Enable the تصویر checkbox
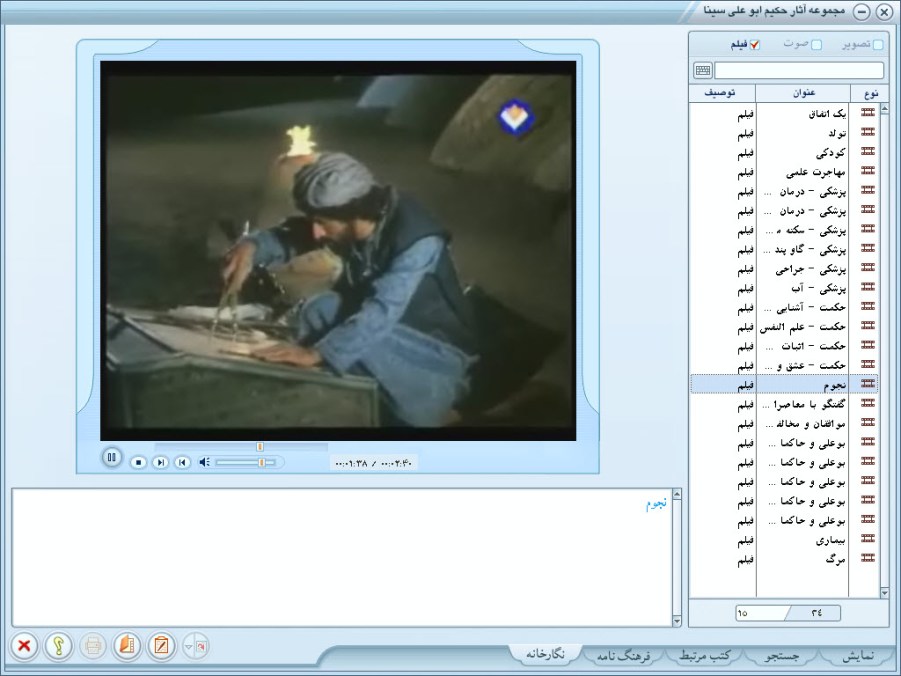 (x=878, y=45)
